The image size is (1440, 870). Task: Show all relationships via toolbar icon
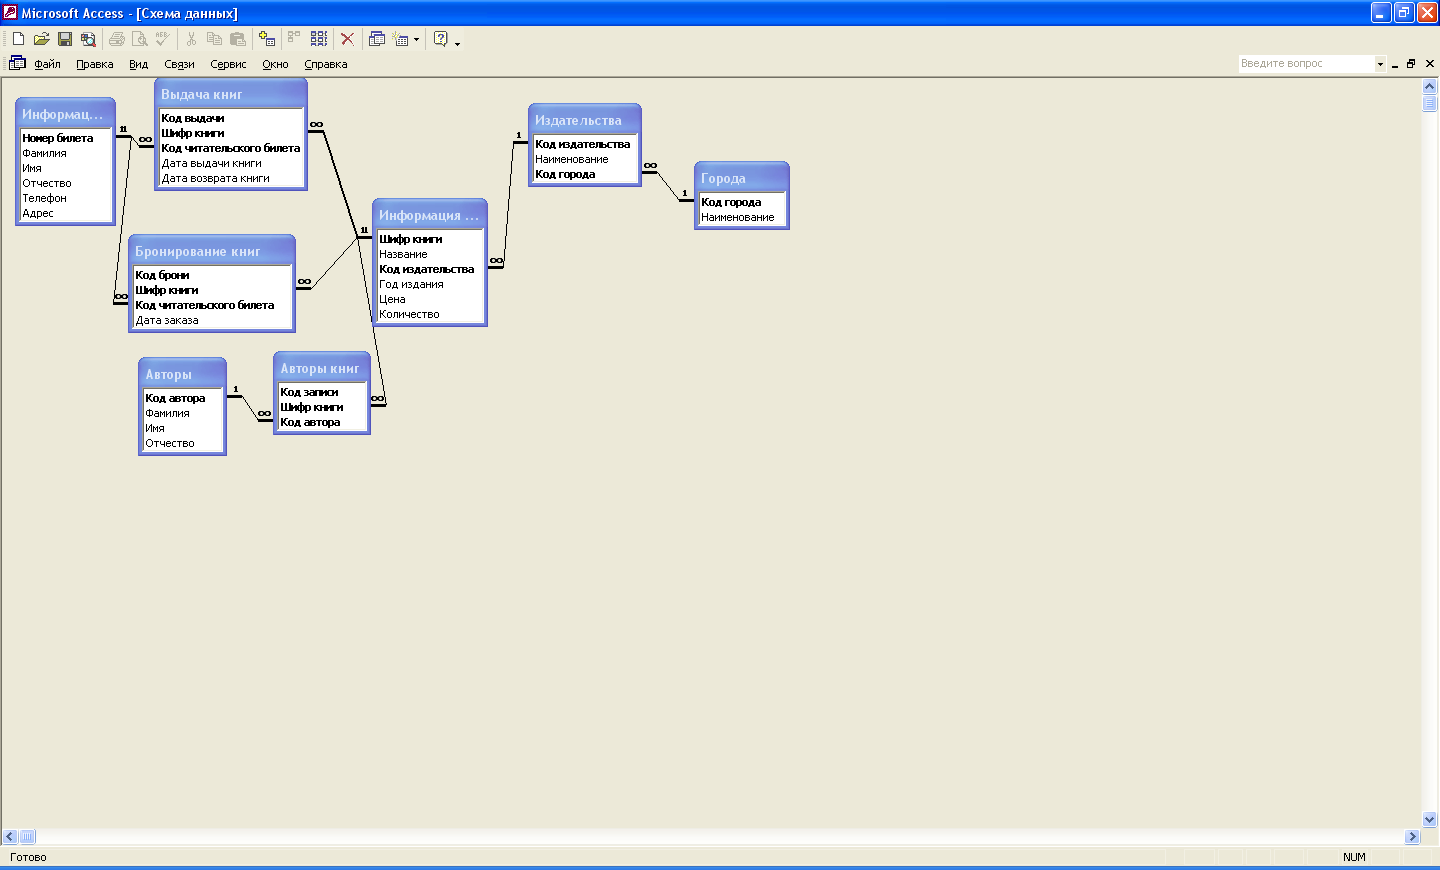point(319,39)
